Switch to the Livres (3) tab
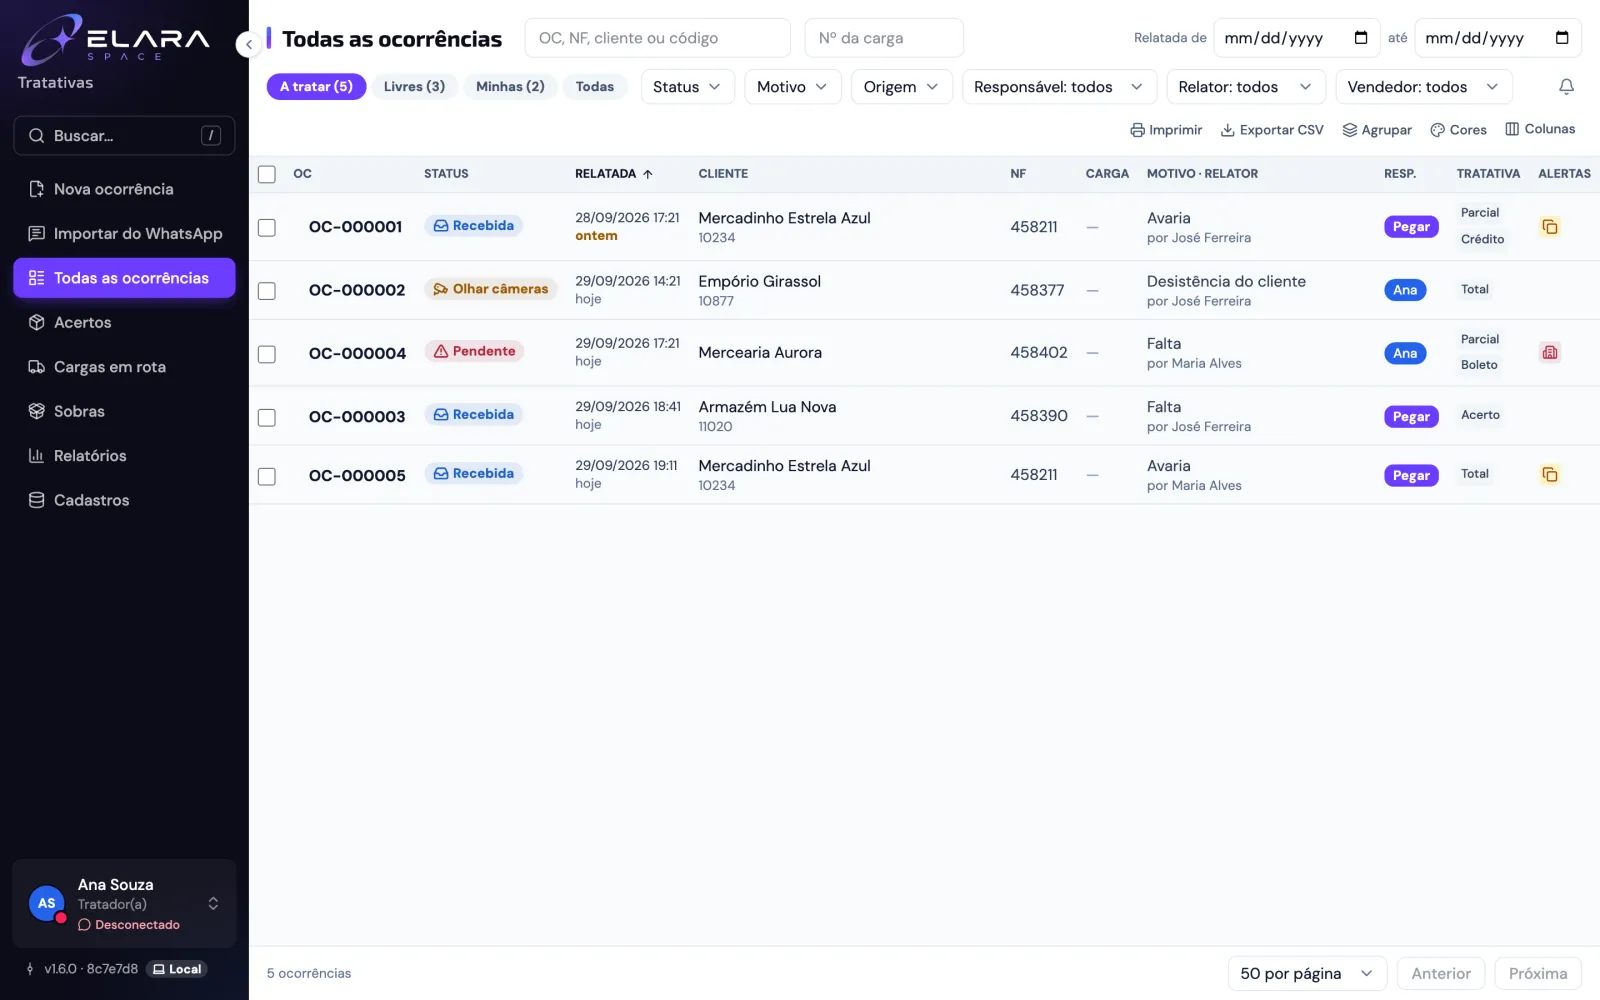This screenshot has height=1000, width=1600. [x=414, y=87]
